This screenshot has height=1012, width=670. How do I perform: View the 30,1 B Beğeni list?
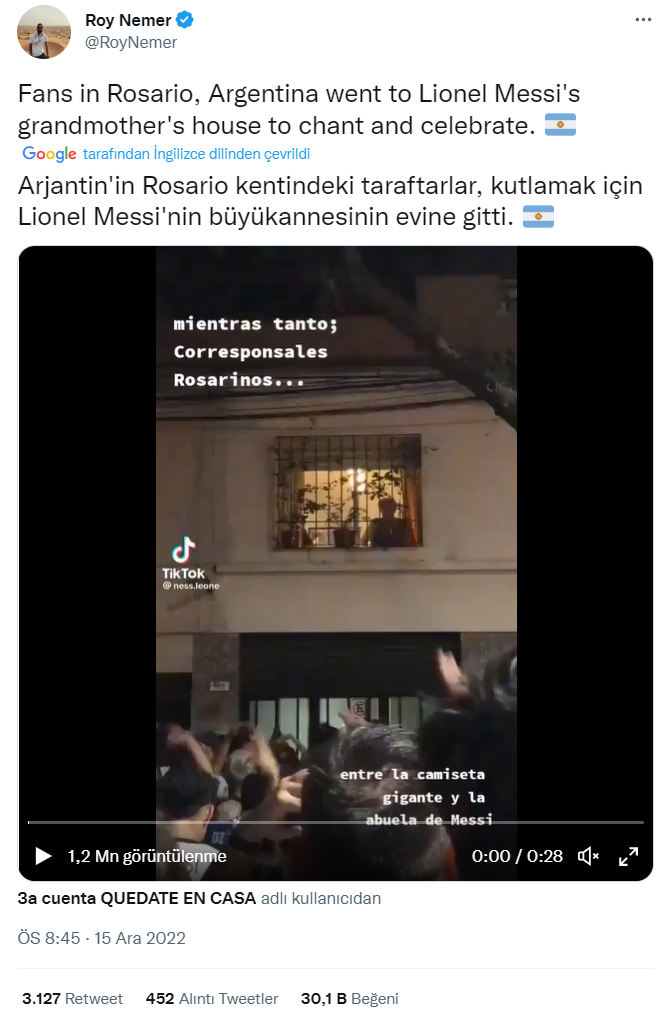pos(349,998)
